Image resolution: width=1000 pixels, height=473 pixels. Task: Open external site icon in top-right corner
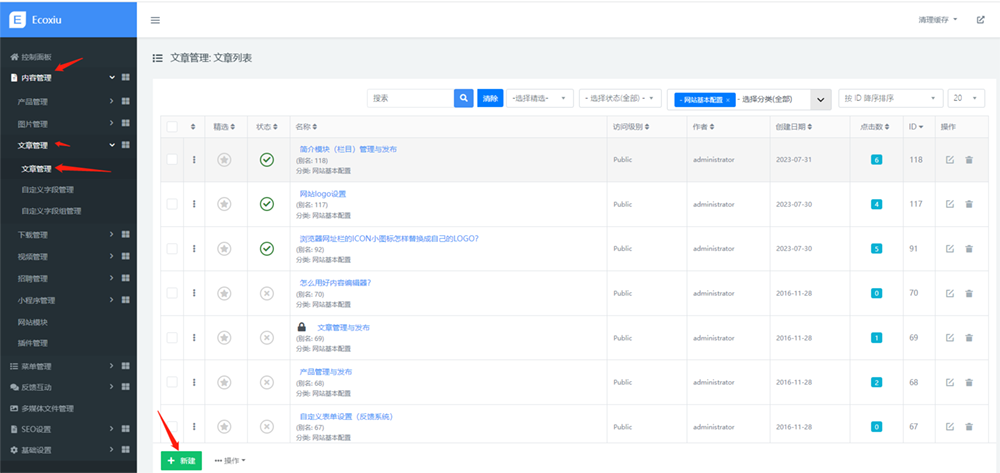980,20
